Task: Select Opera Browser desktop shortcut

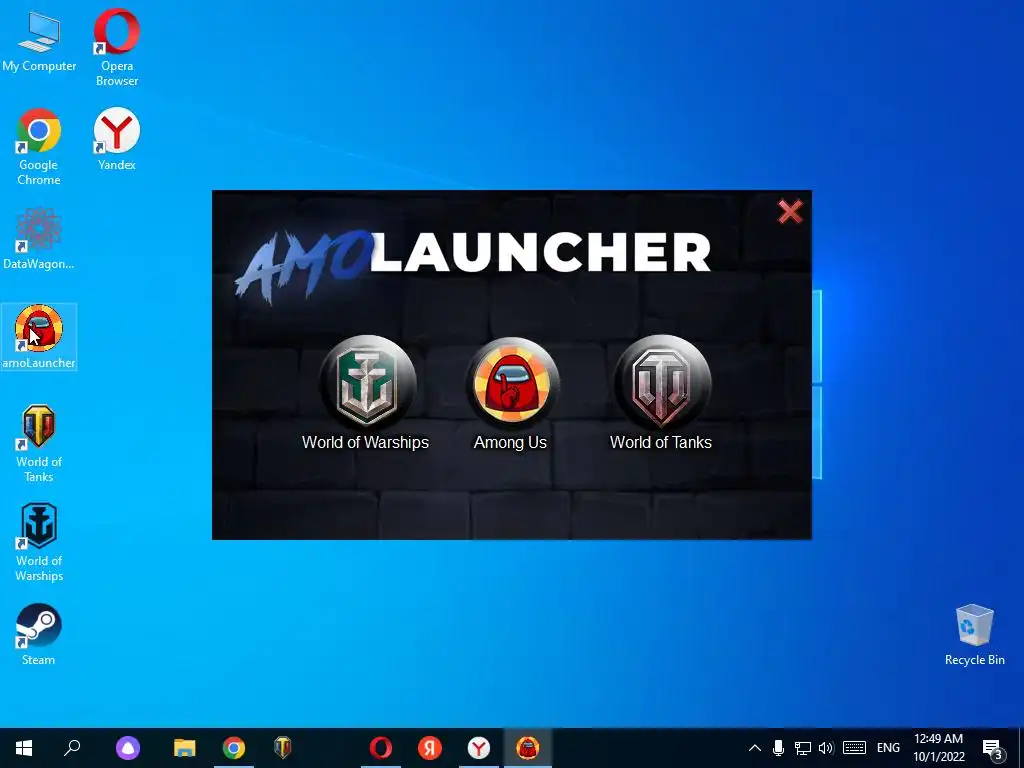Action: pos(117,47)
